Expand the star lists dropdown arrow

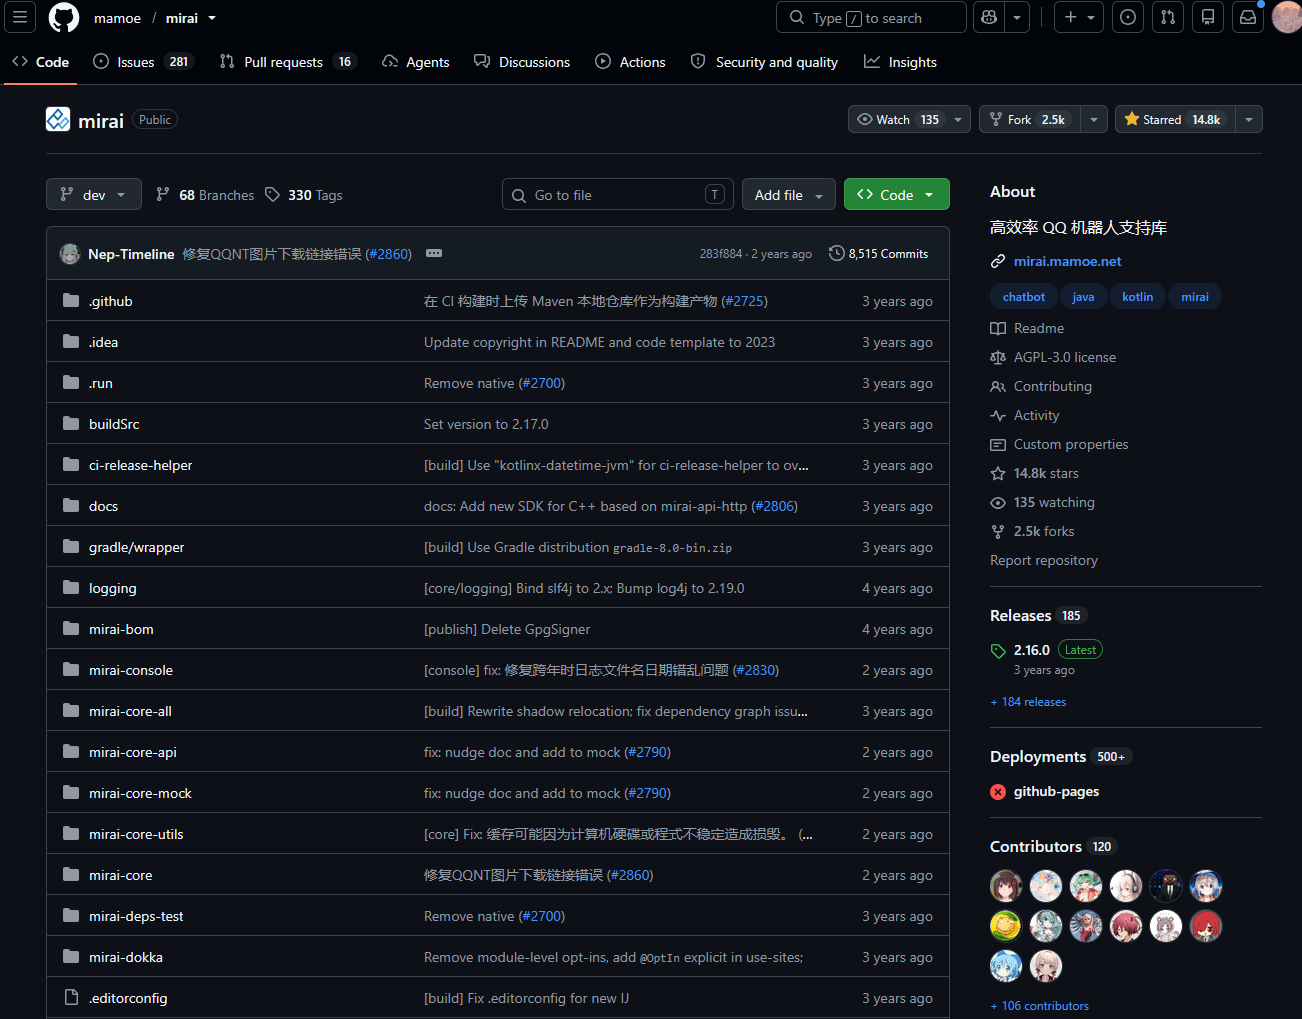(1249, 119)
